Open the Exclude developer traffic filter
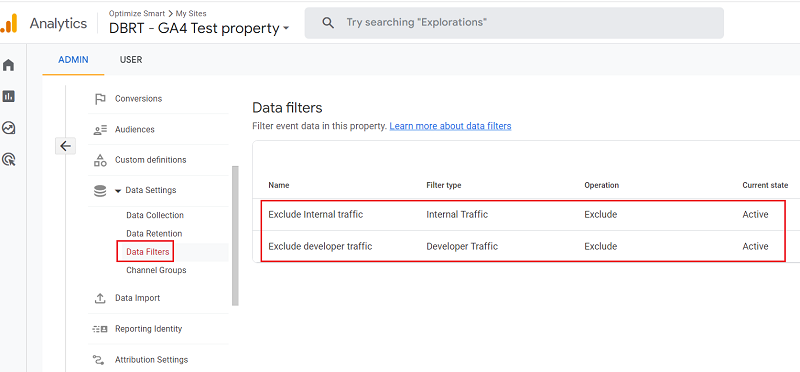The height and width of the screenshot is (372, 800). point(320,246)
